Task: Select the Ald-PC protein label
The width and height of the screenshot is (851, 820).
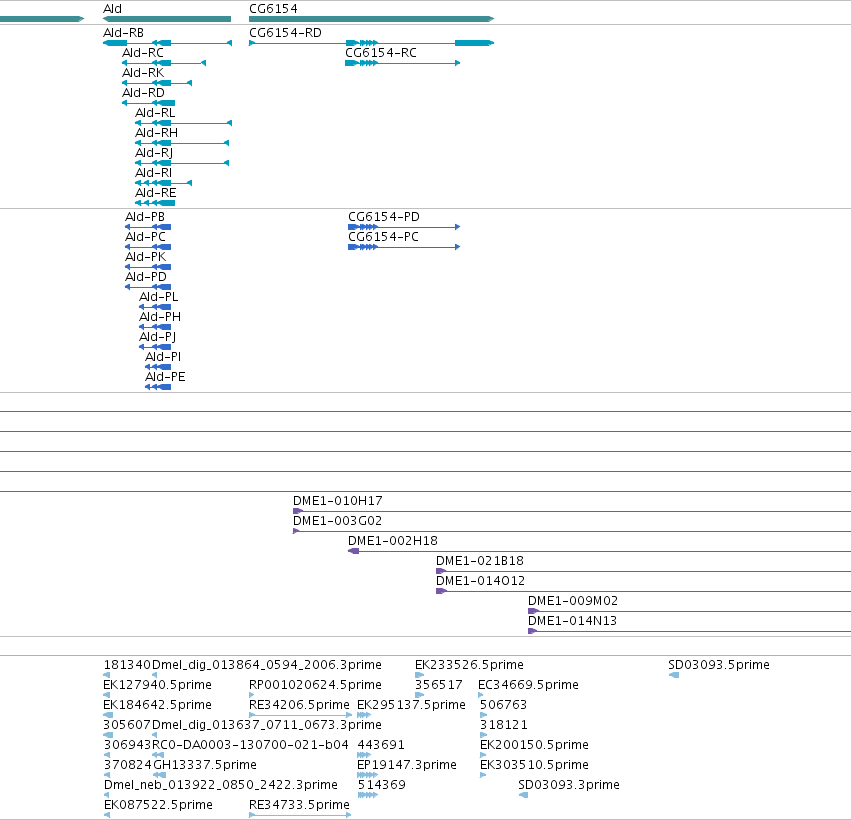Action: [145, 237]
